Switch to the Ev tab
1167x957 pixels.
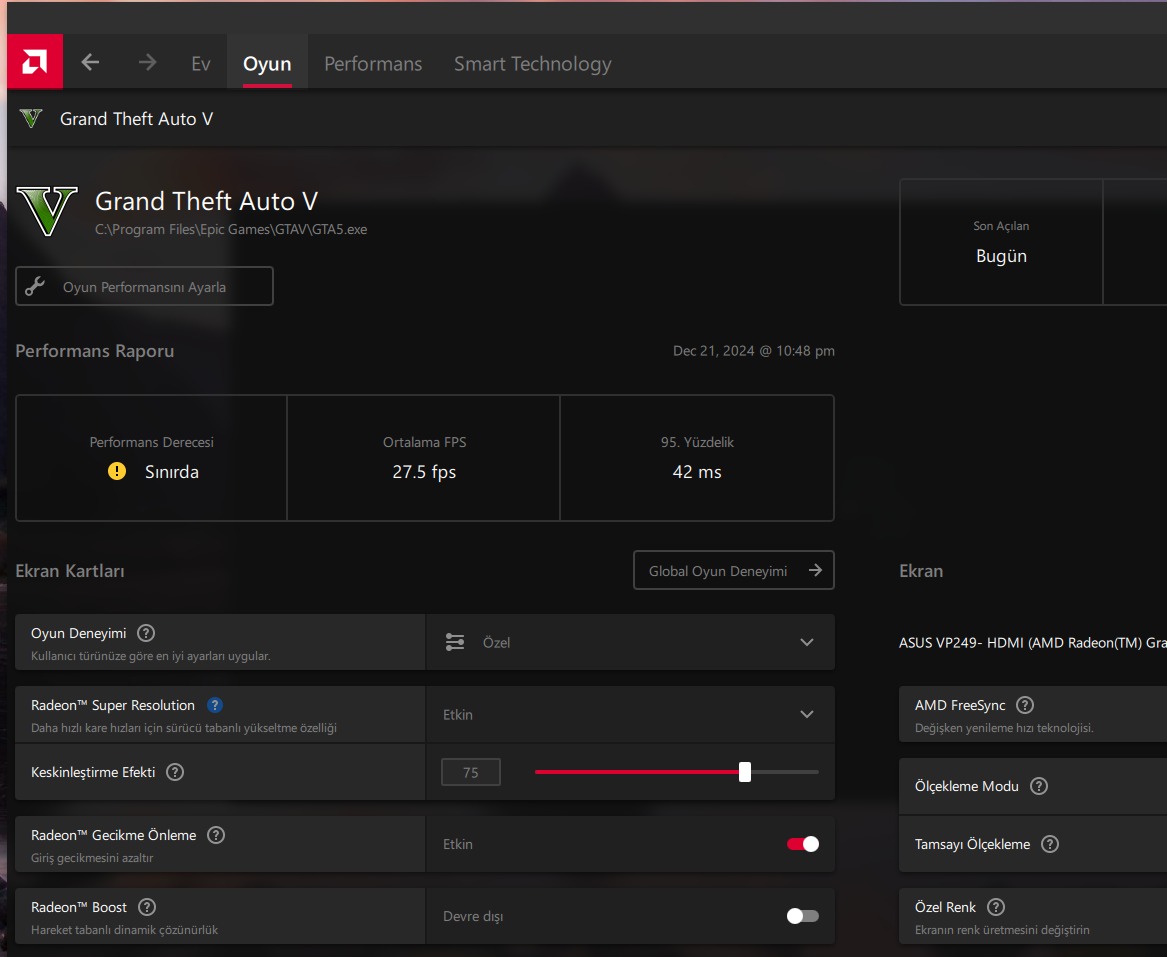201,64
